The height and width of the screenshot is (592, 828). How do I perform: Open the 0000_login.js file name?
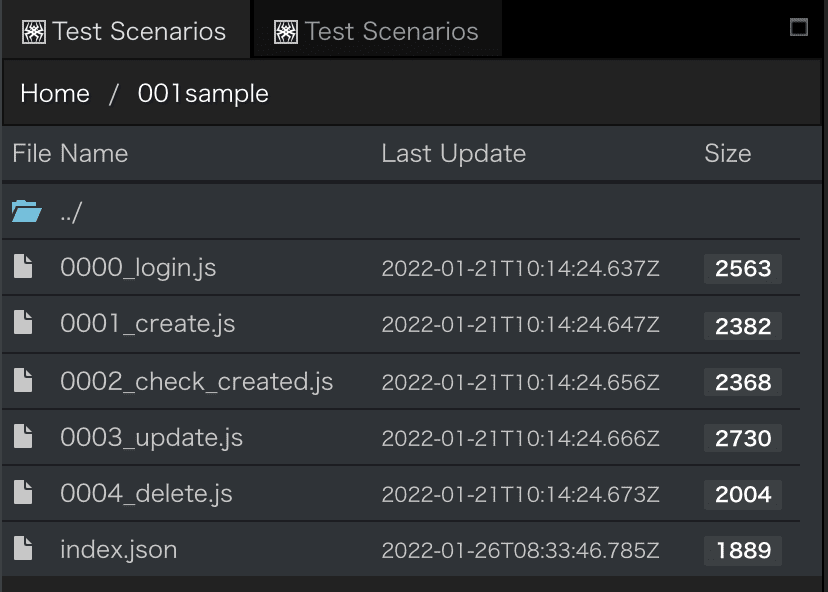pyautogui.click(x=138, y=267)
